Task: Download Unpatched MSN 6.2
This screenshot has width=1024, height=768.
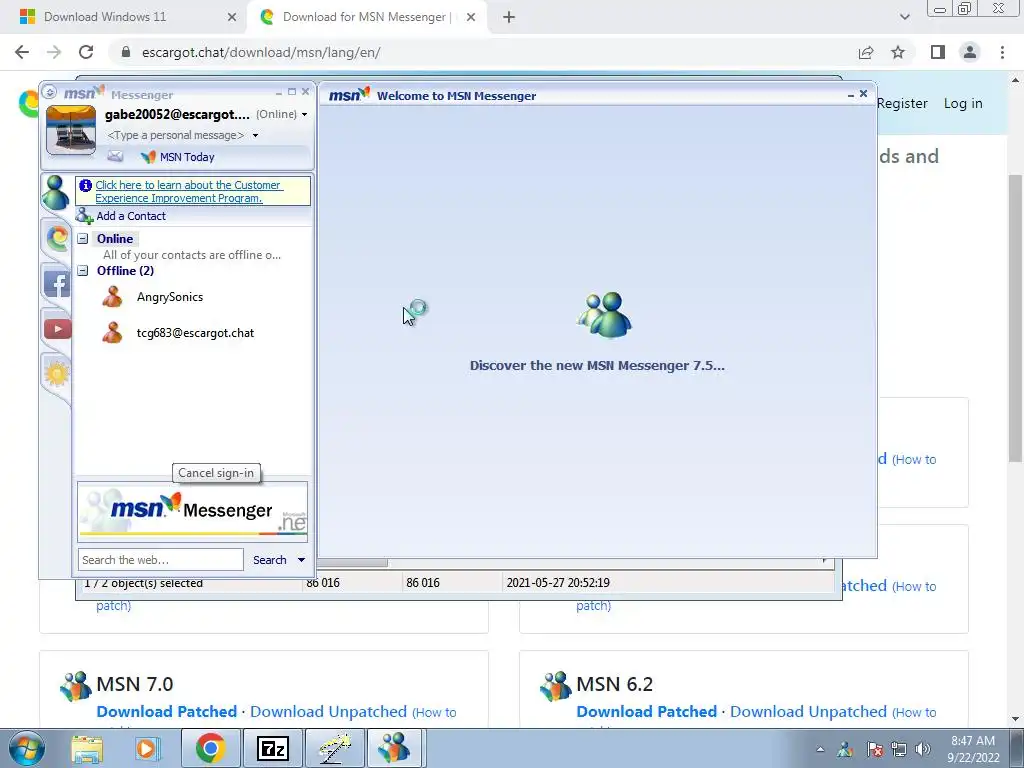Action: [x=808, y=711]
